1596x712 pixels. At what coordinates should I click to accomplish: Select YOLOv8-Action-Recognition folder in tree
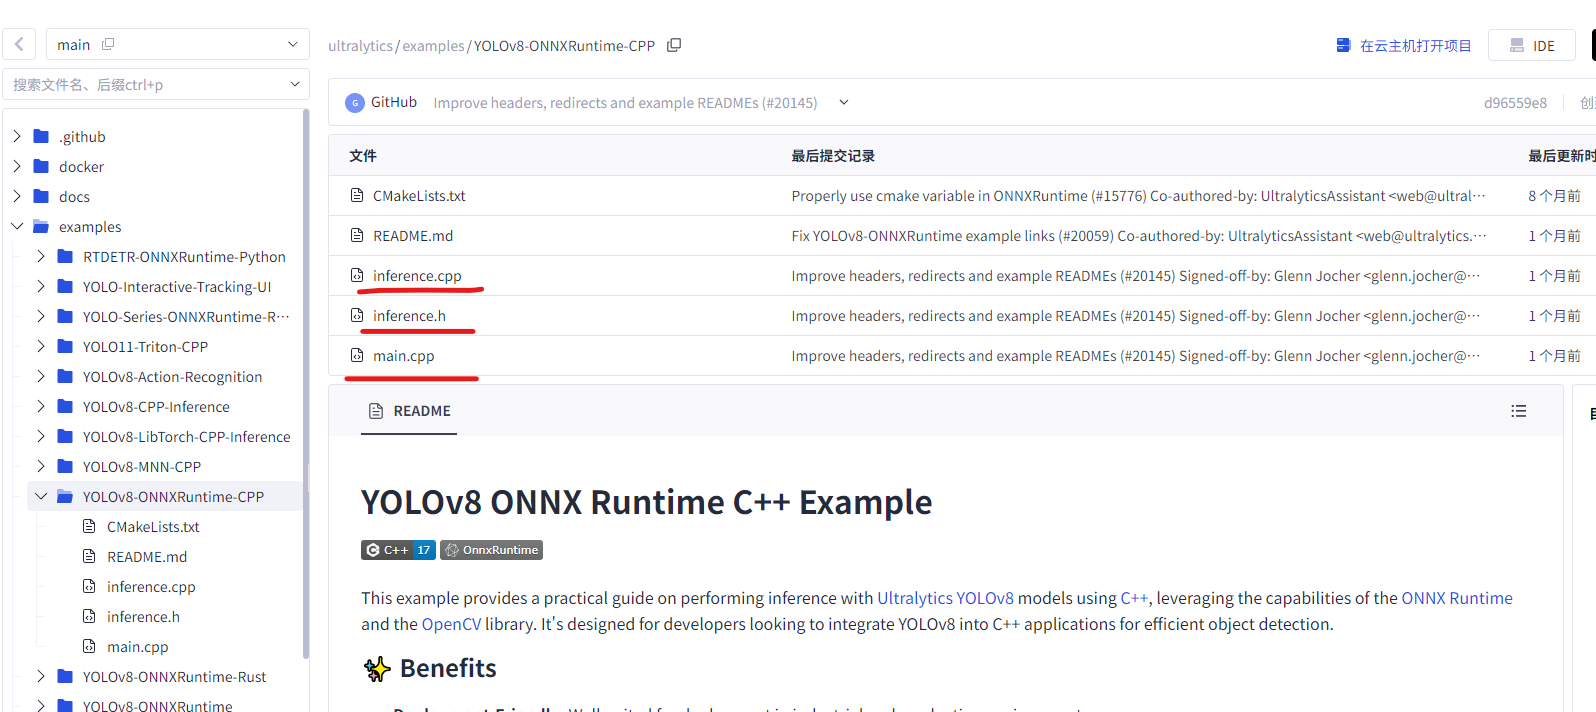173,377
